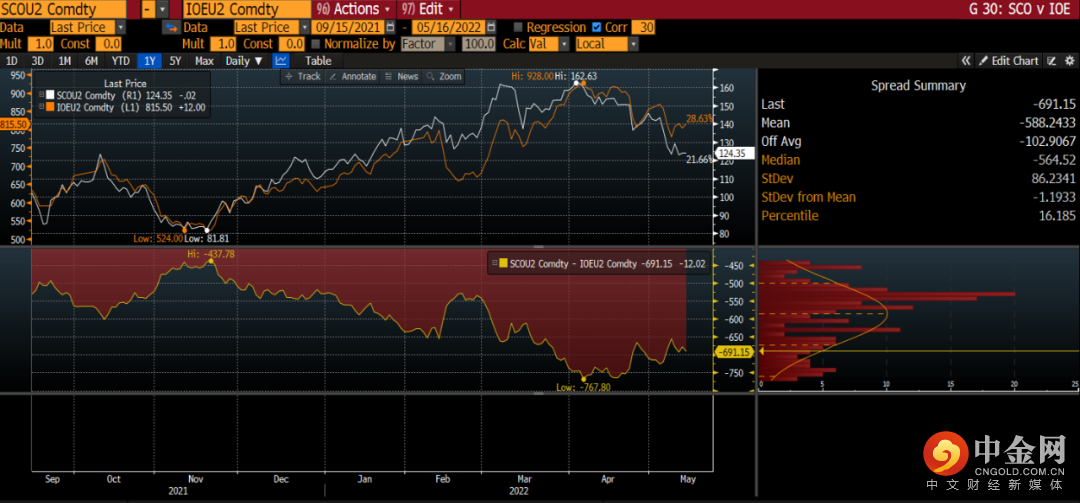Show News on the chart
This screenshot has width=1080, height=503.
[402, 76]
